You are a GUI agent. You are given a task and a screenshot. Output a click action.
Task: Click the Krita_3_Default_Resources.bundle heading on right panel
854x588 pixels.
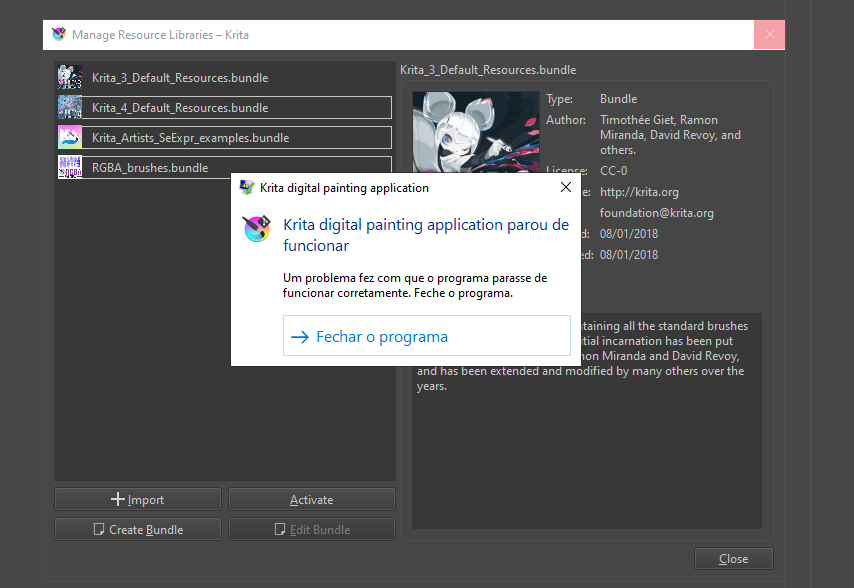[488, 70]
